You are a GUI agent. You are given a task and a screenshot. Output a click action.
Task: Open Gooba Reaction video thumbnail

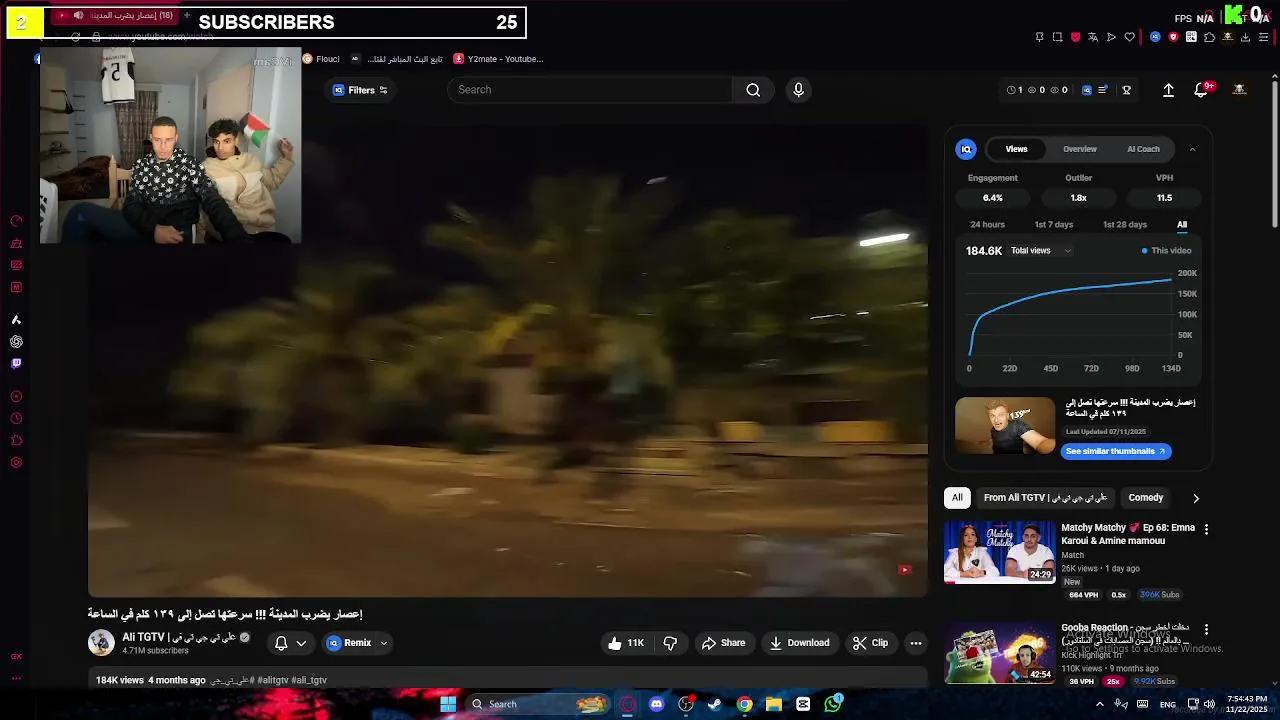pyautogui.click(x=999, y=653)
